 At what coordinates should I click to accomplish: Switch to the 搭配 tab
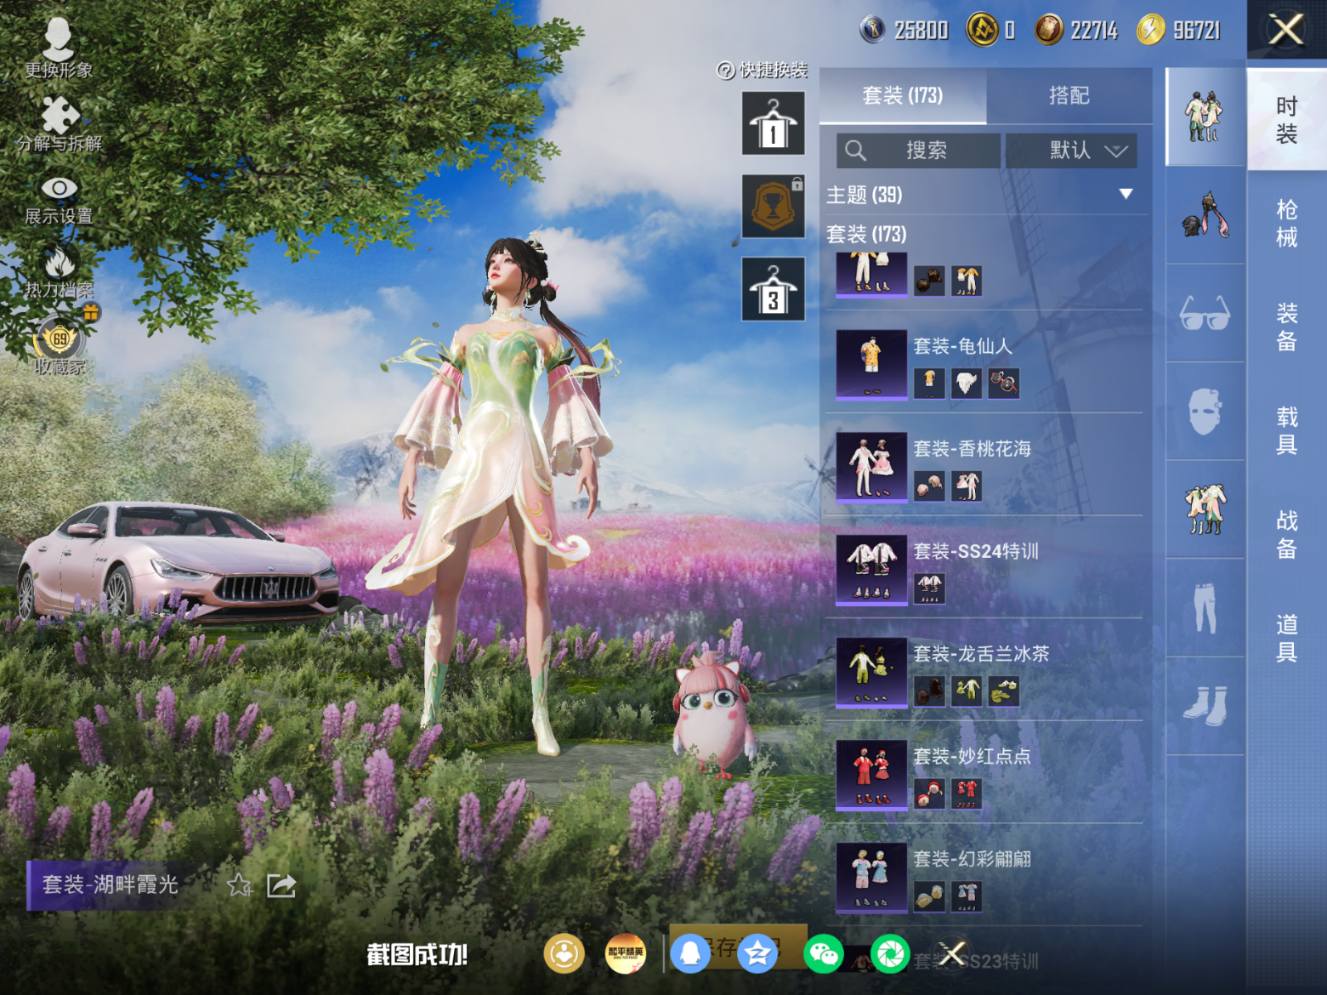1069,96
